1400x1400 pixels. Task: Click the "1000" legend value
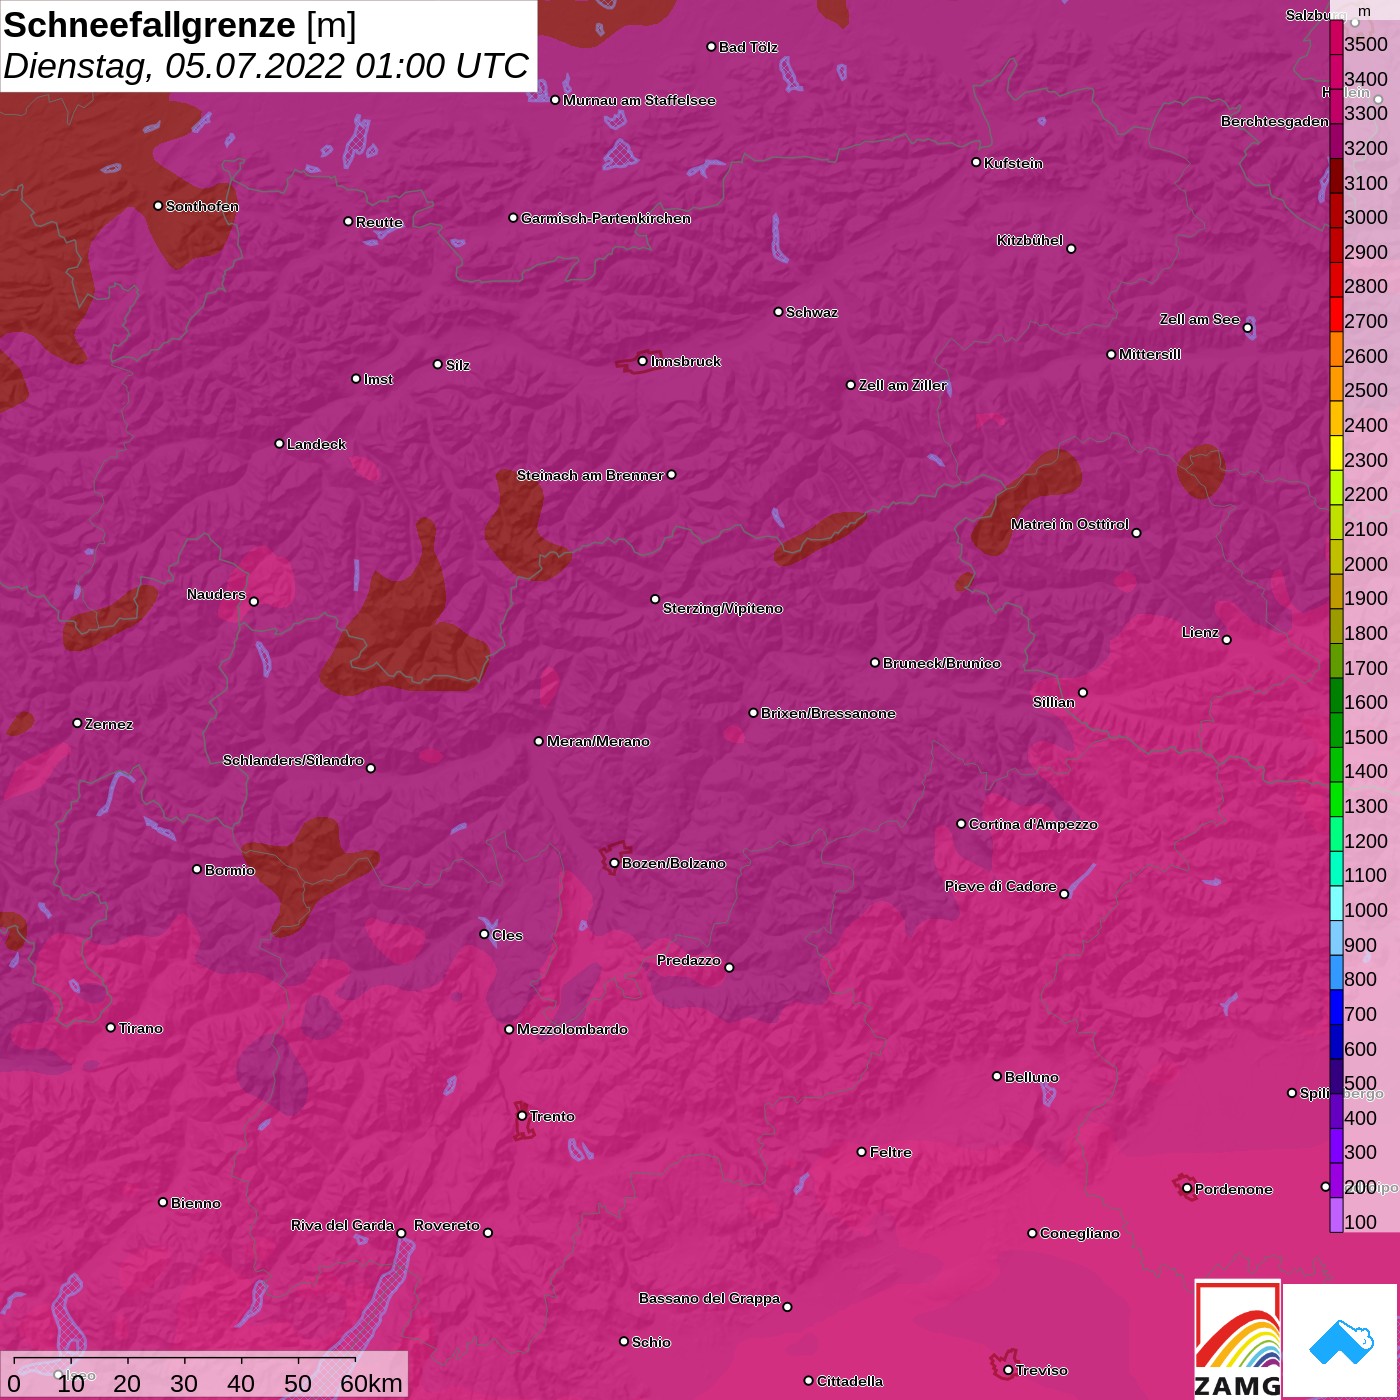point(1366,910)
